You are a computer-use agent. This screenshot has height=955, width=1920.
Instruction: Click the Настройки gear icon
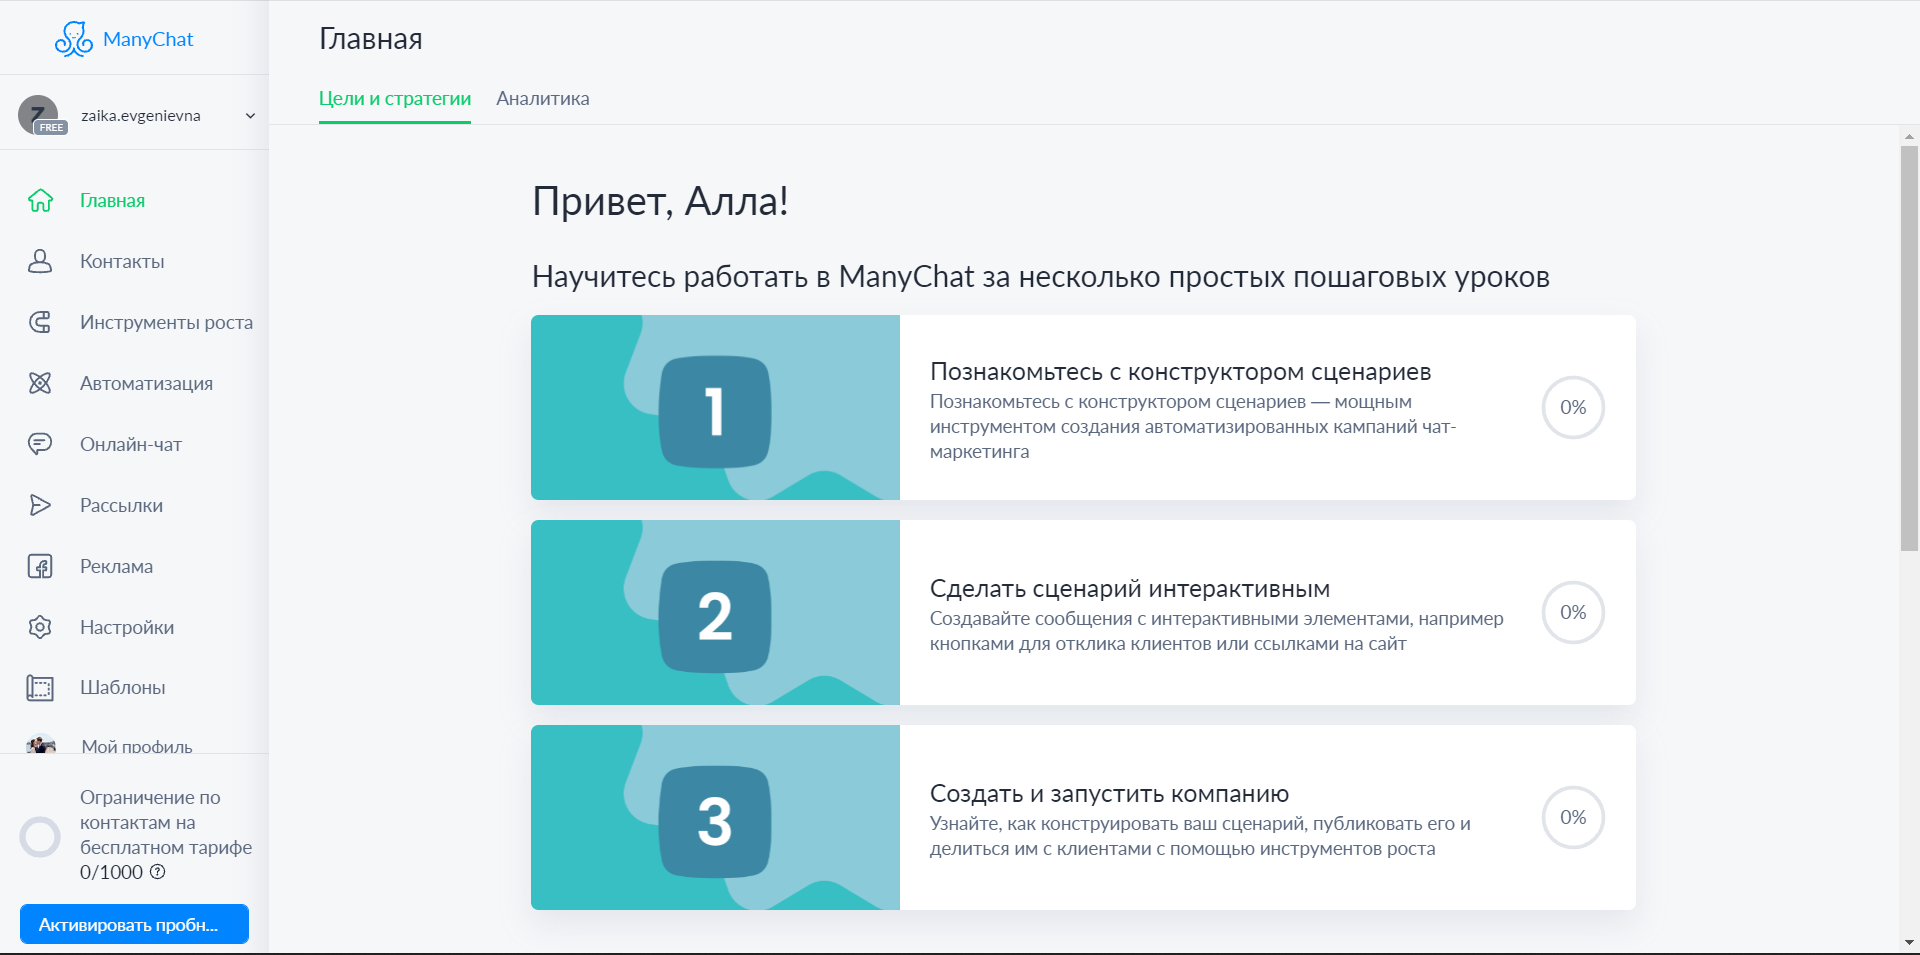pyautogui.click(x=40, y=627)
